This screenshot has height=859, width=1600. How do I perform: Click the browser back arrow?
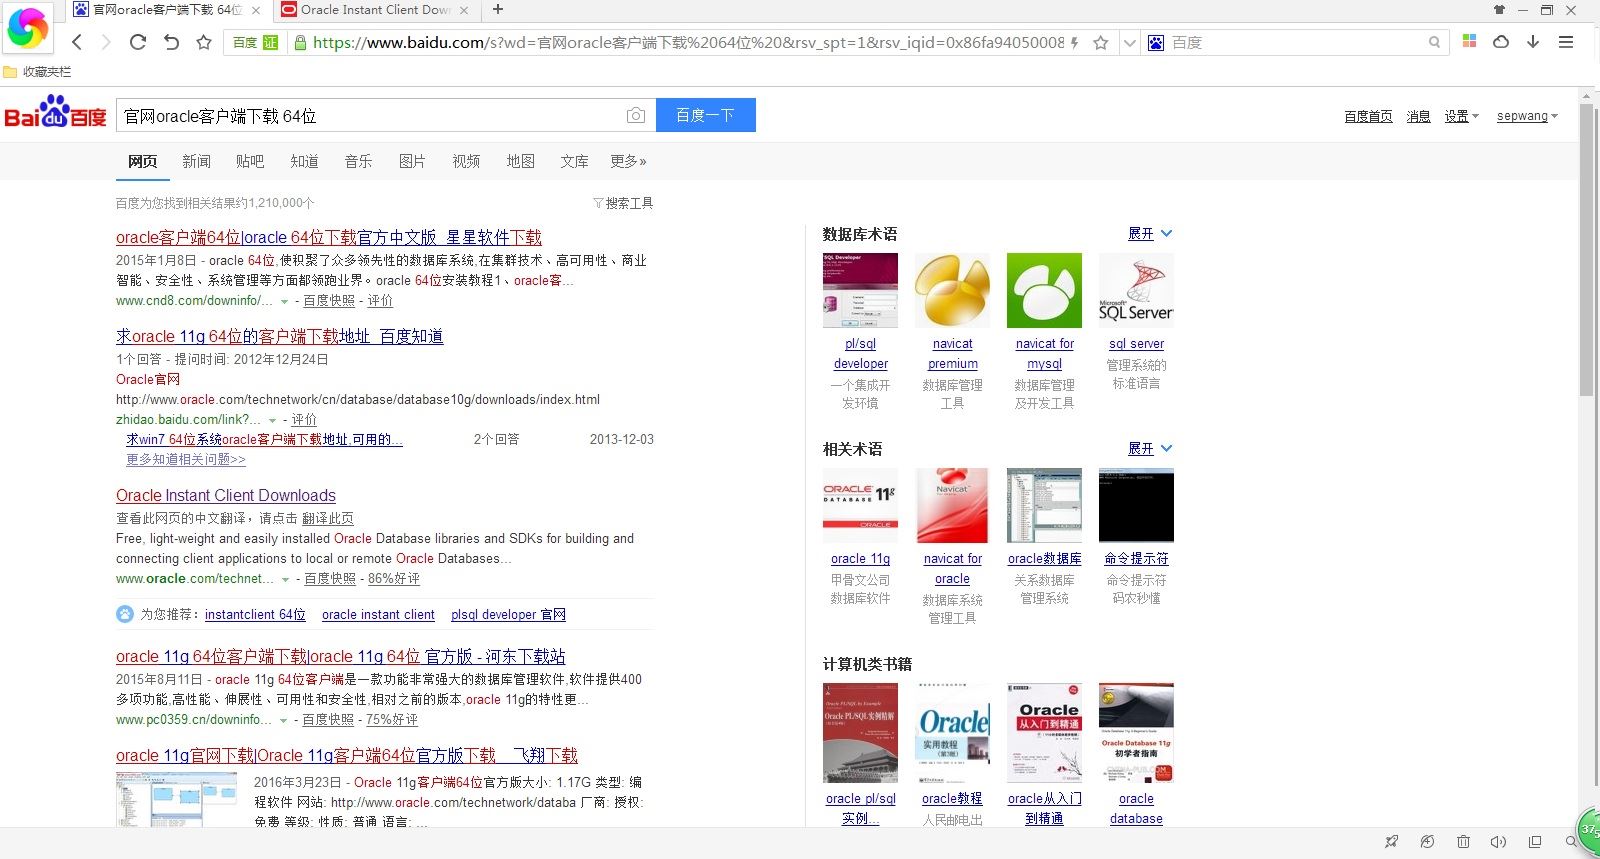click(77, 42)
